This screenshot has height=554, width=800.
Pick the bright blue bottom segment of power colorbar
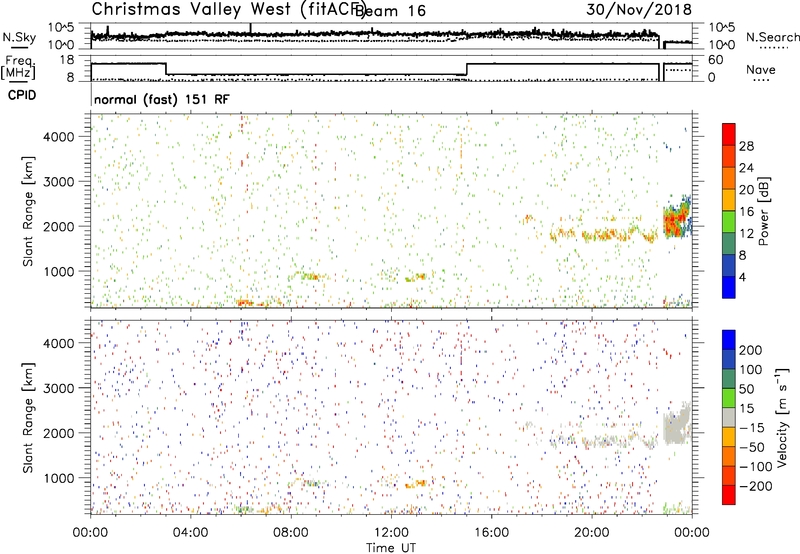click(x=729, y=288)
